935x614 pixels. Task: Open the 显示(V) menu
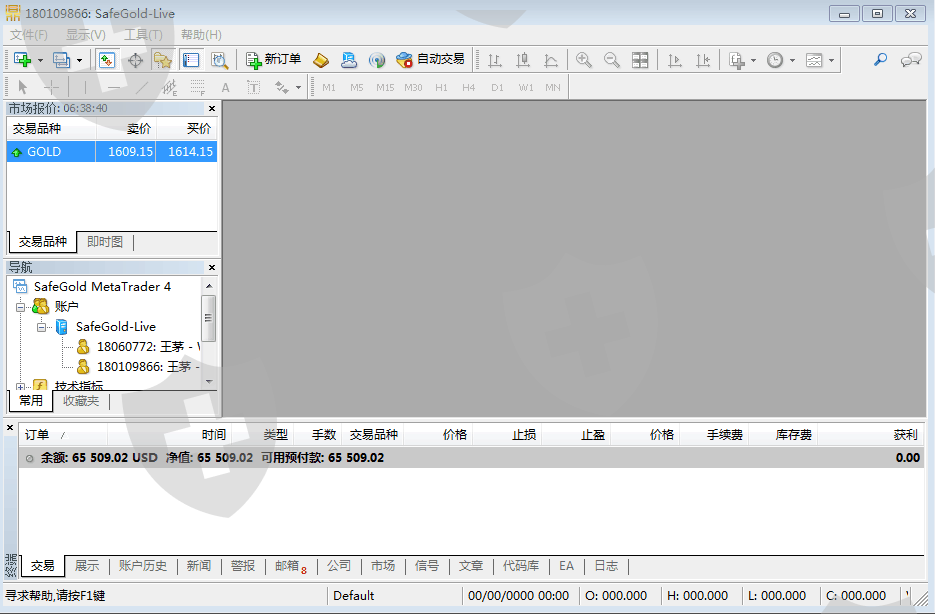(x=86, y=35)
